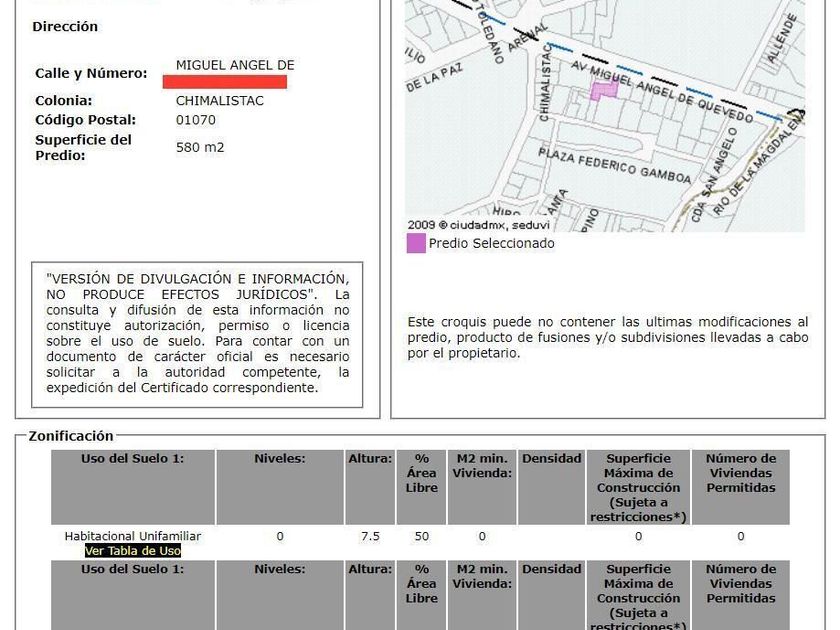Screen dimensions: 840x630
Task: Click the 'VERSIÓN DE DIVULGACIÓN' disclaimer box
Action: tap(197, 334)
